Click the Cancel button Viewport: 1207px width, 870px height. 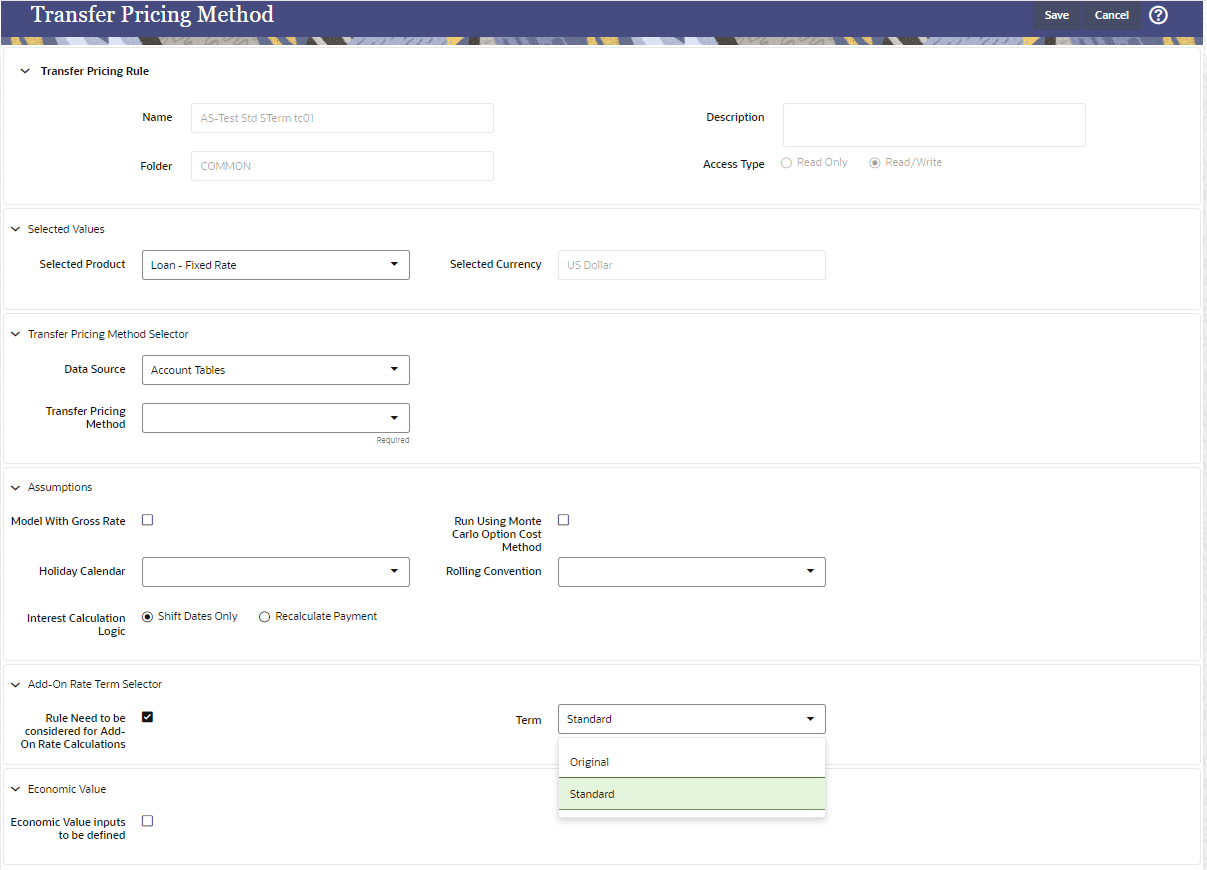(x=1111, y=15)
